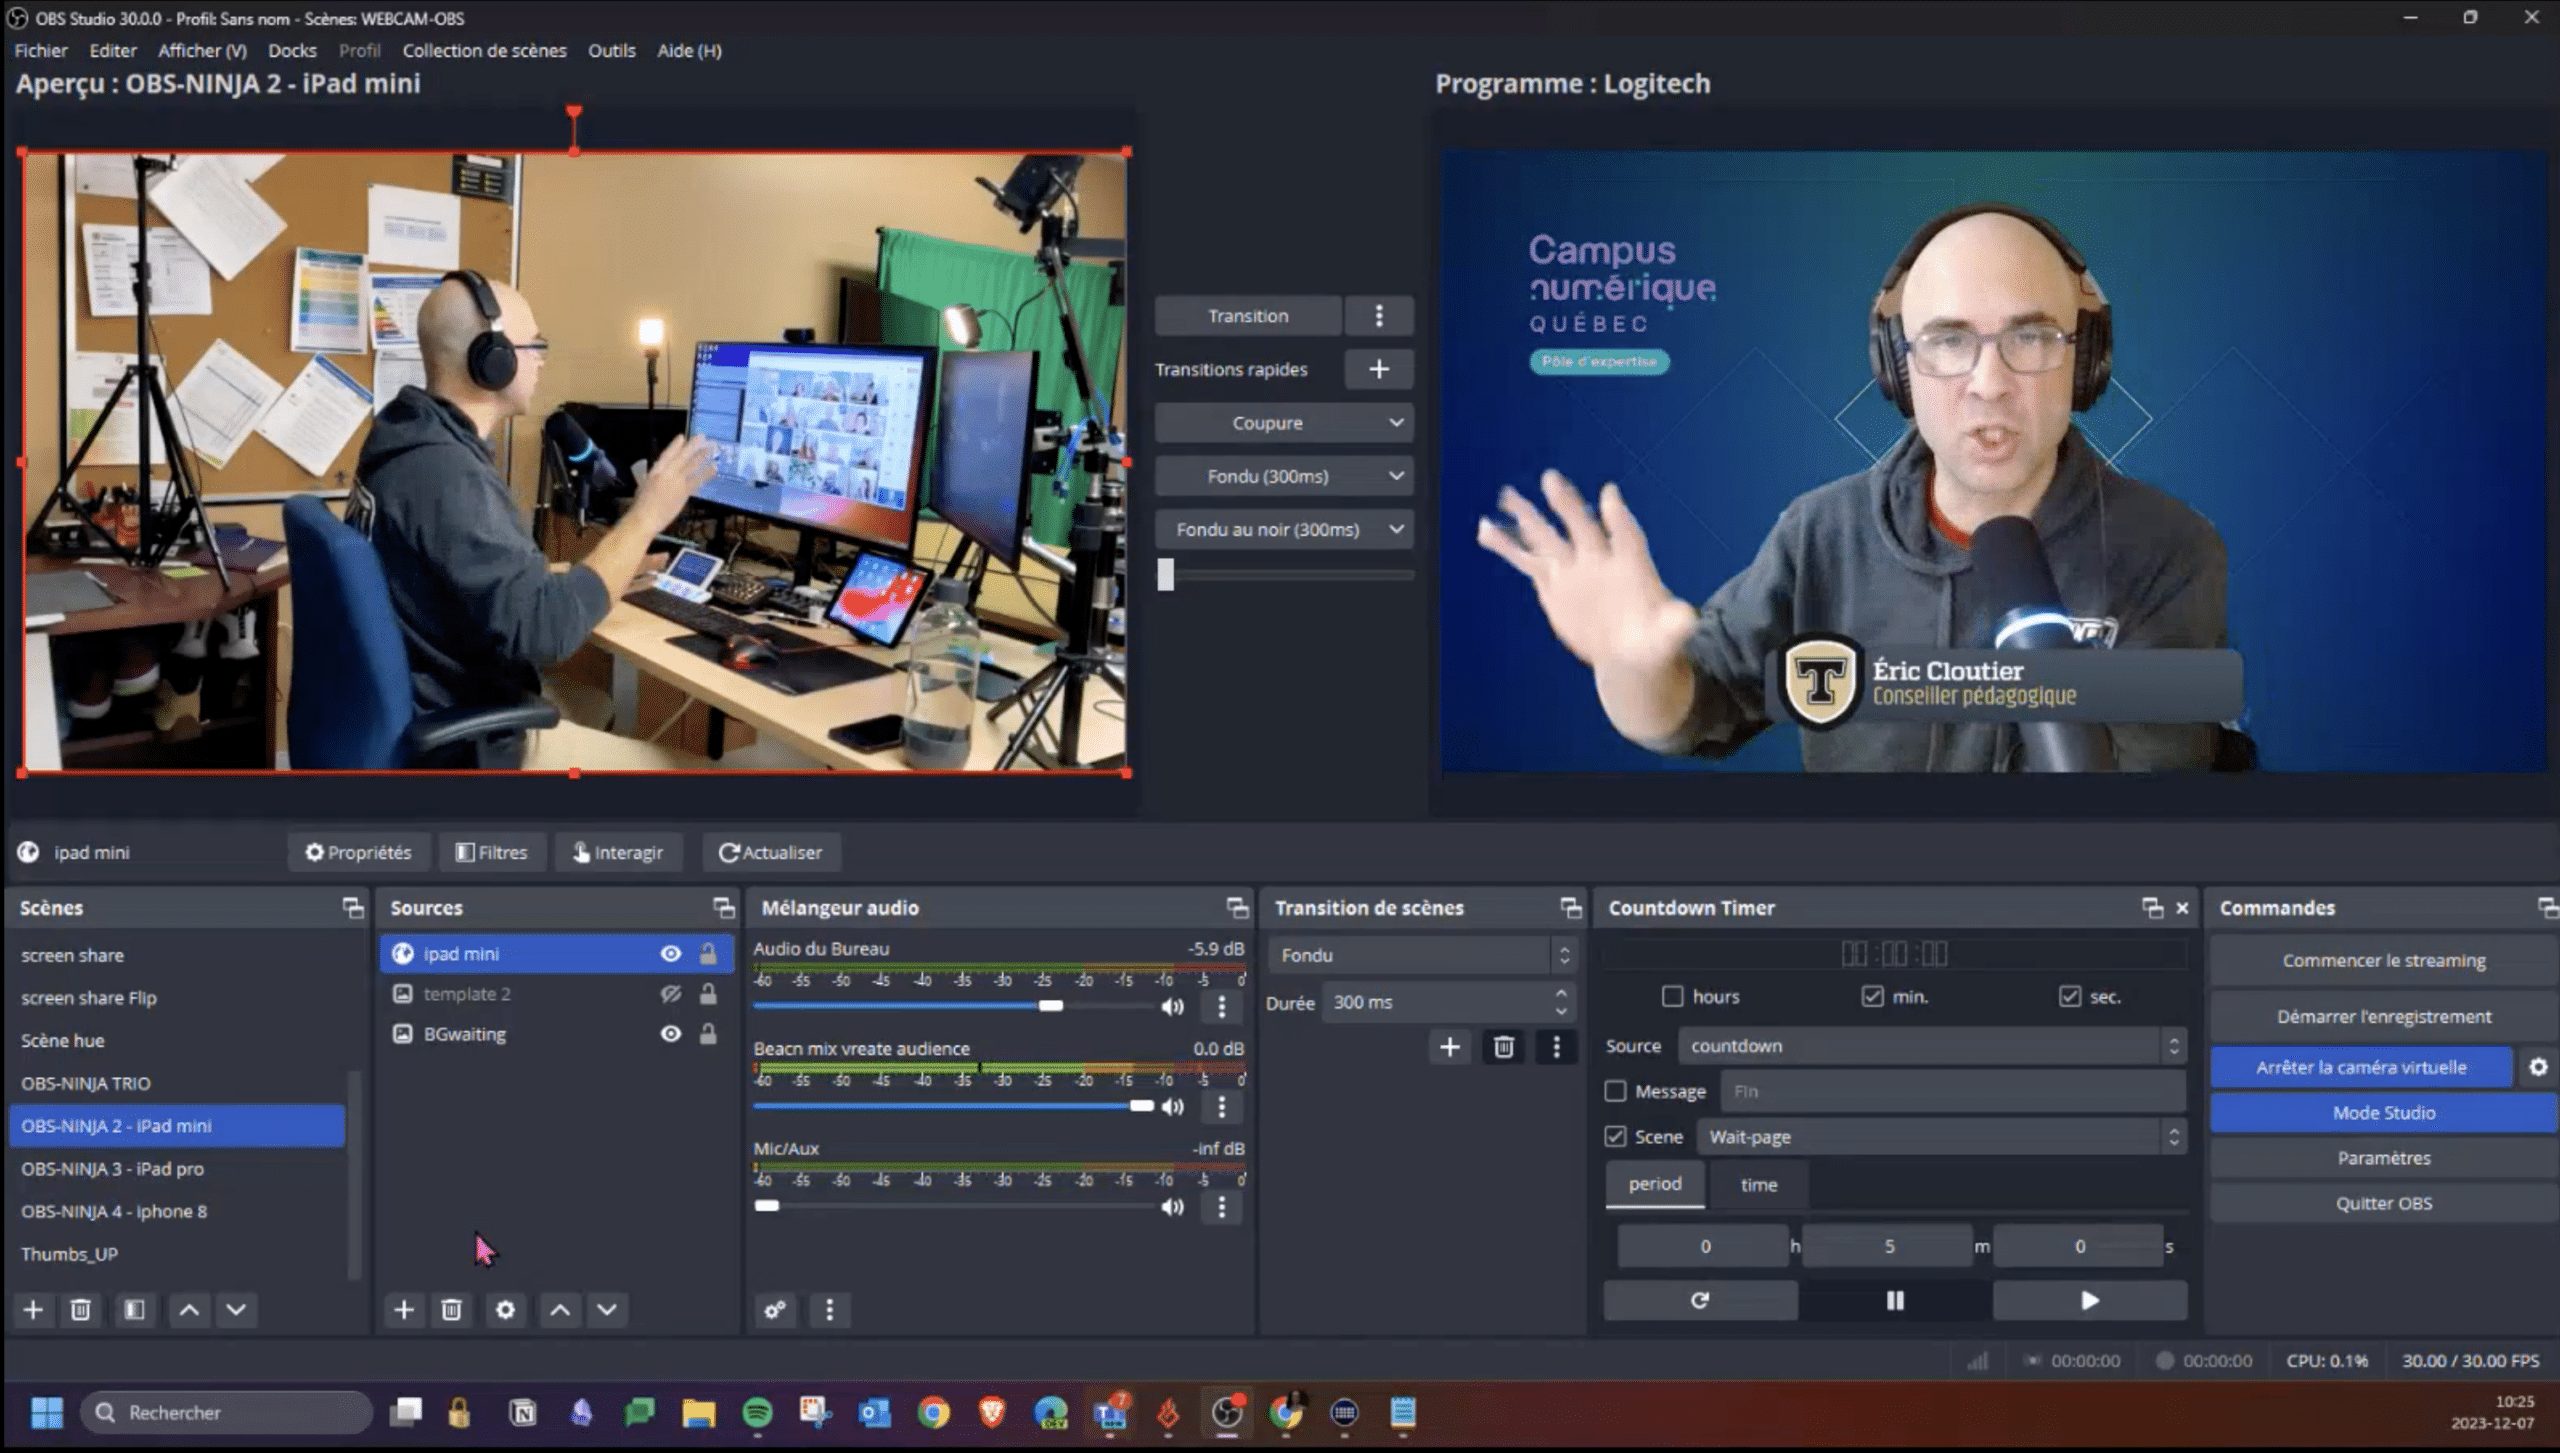Open virtual camera settings gear
The width and height of the screenshot is (2560, 1453).
2538,1067
